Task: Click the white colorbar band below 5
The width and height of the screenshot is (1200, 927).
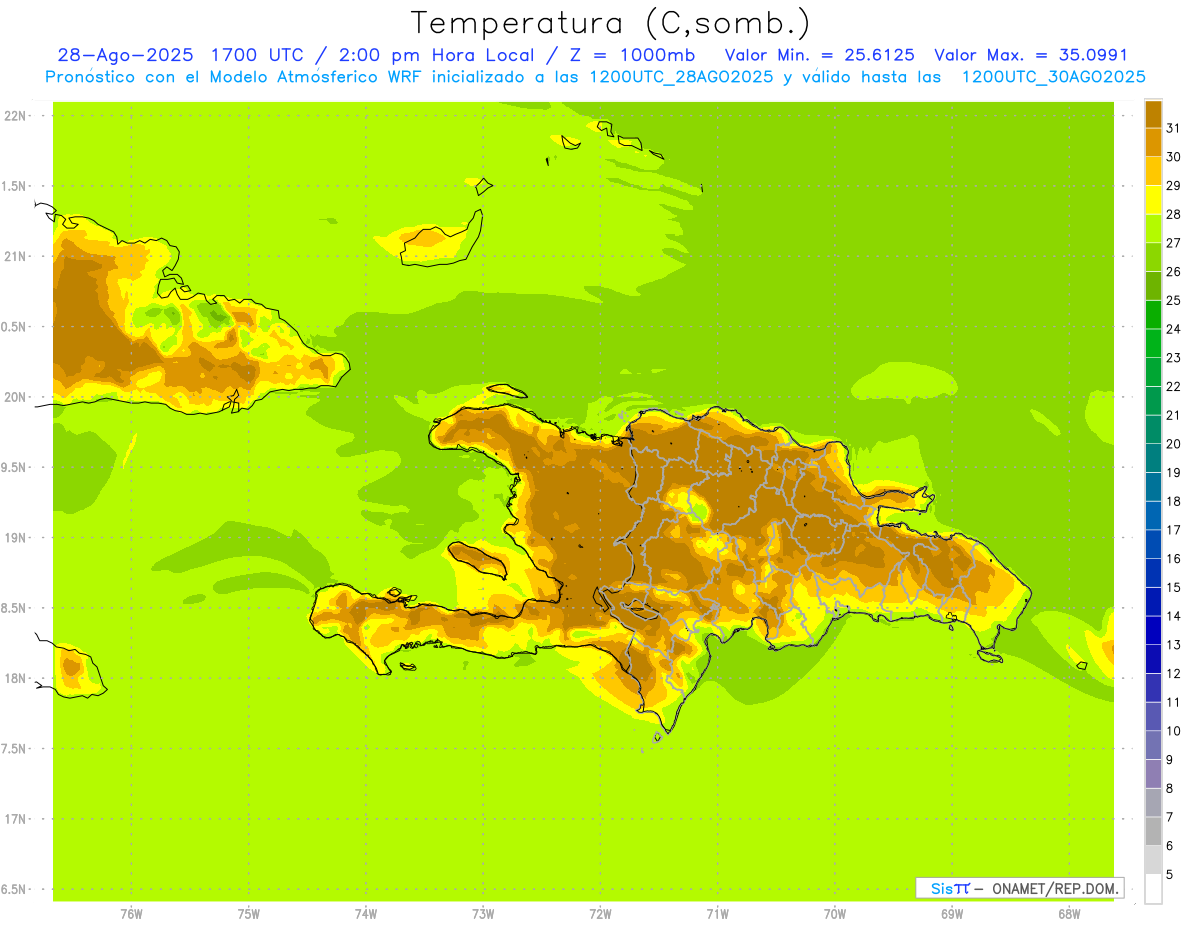Action: click(x=1153, y=889)
